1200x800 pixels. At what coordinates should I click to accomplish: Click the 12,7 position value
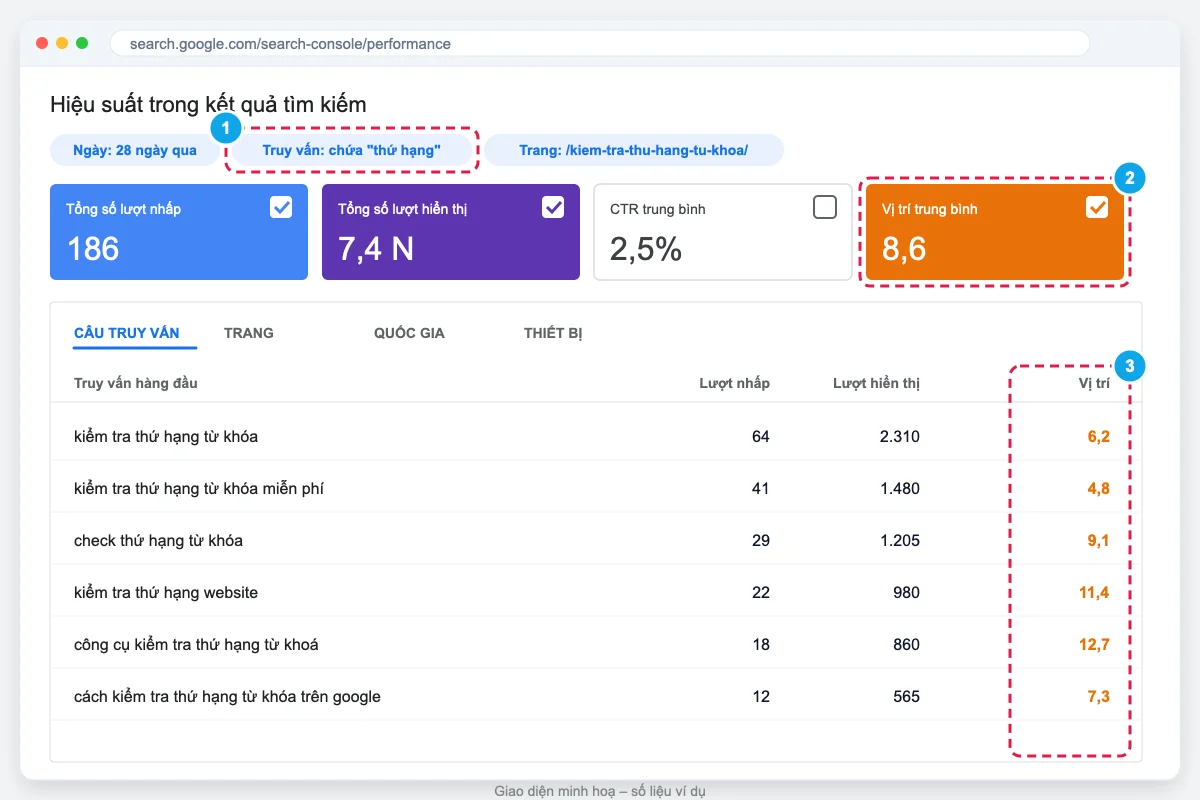(1094, 644)
